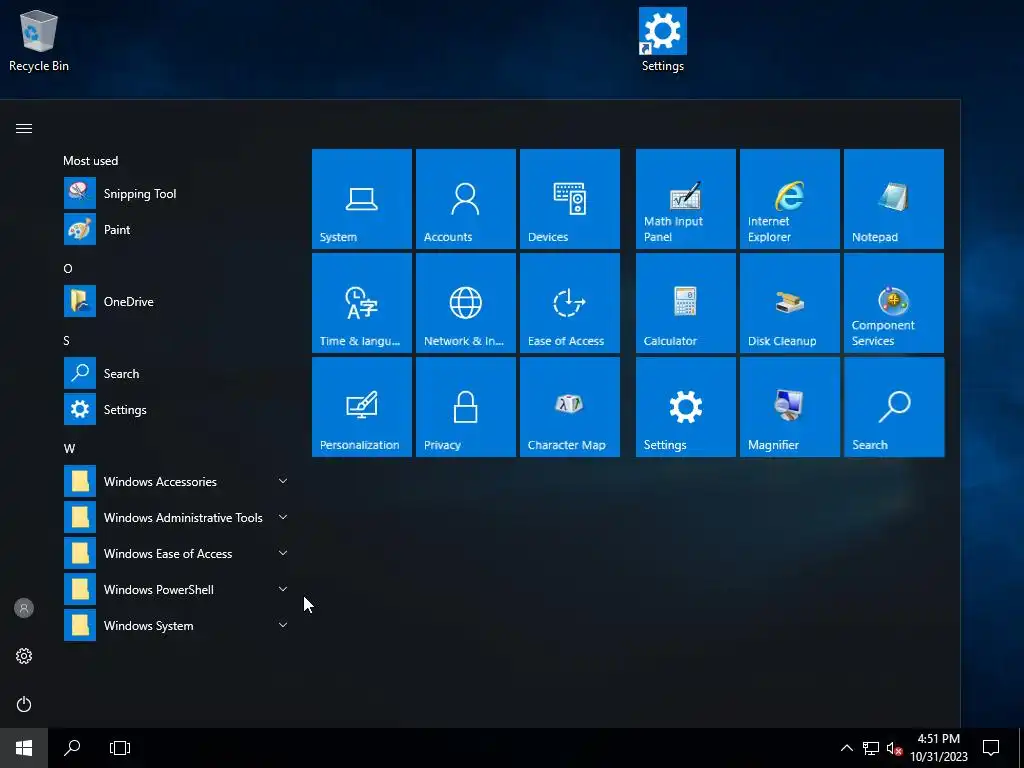Image resolution: width=1024 pixels, height=768 pixels.
Task: Open the Windows Administrative Tools folder
Action: pyautogui.click(x=176, y=517)
